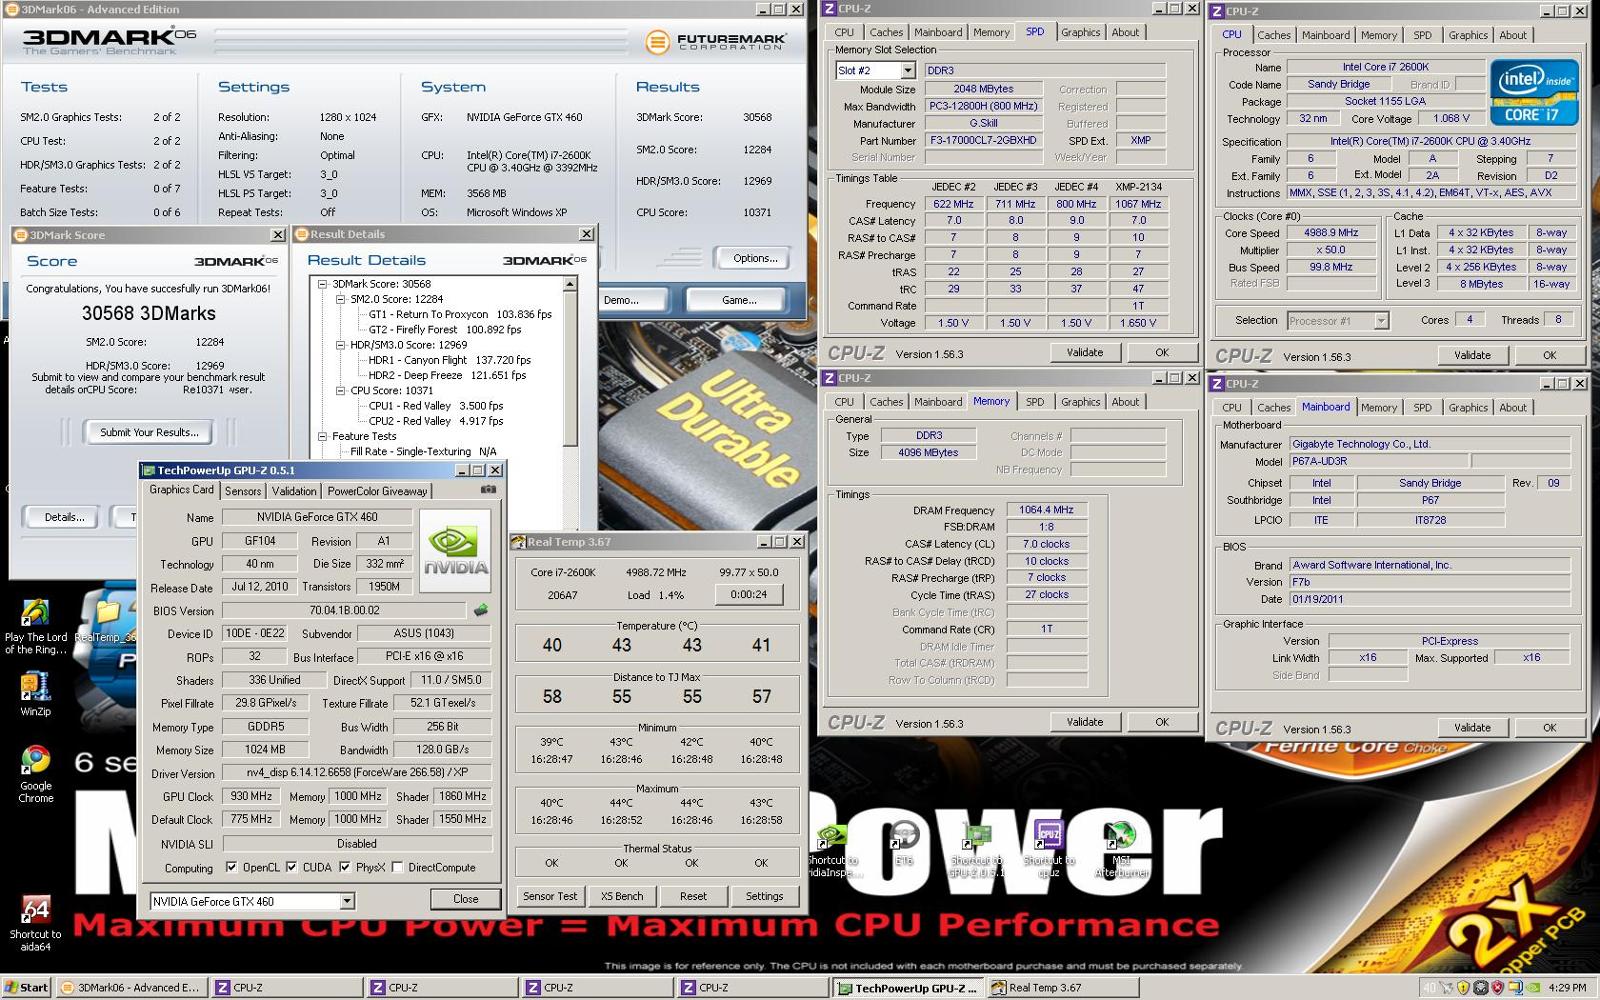
Task: Switch to TechPowerUp GPU-Z taskbar item
Action: (x=907, y=987)
